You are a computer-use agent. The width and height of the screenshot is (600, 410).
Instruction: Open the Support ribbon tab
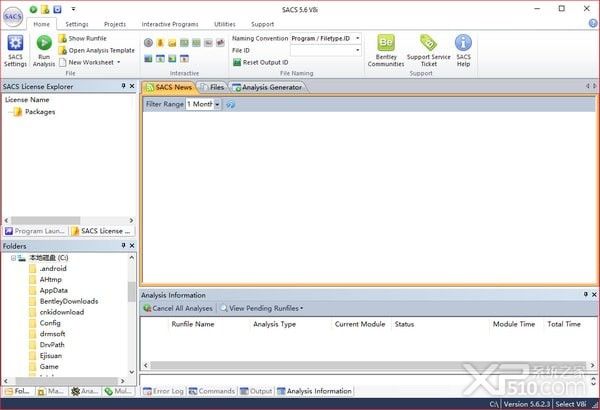tap(262, 24)
